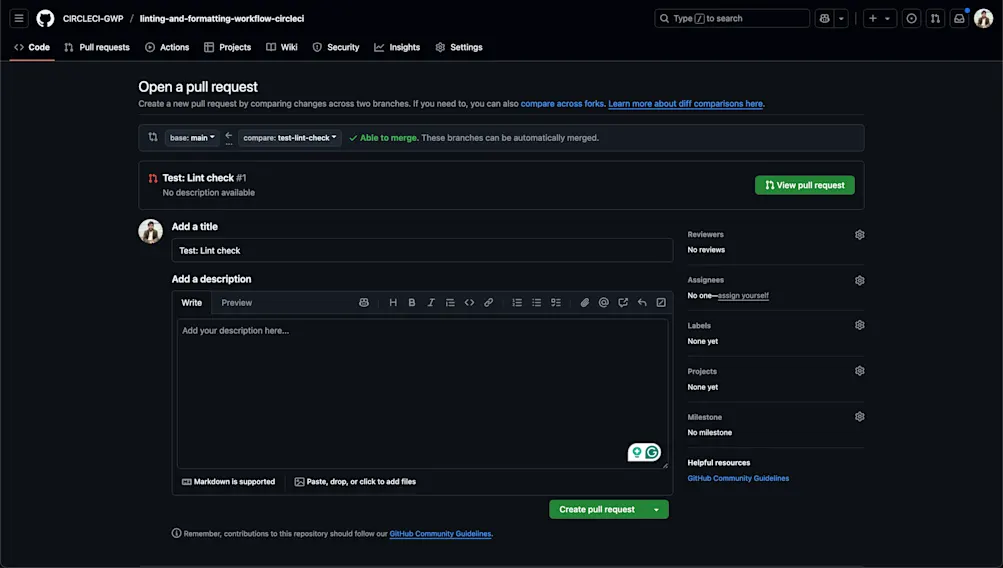Insert a saved reply
This screenshot has width=1003, height=568.
coord(642,303)
